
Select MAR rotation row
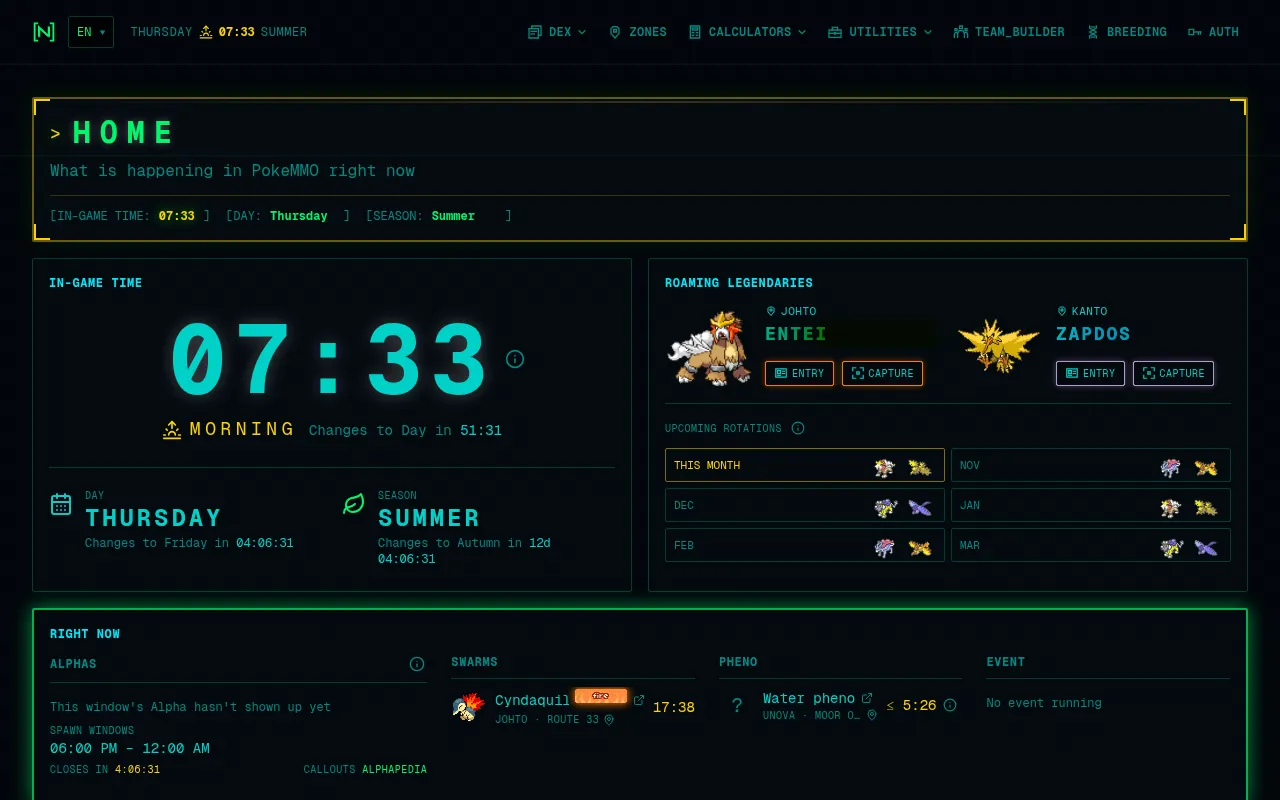[1091, 545]
